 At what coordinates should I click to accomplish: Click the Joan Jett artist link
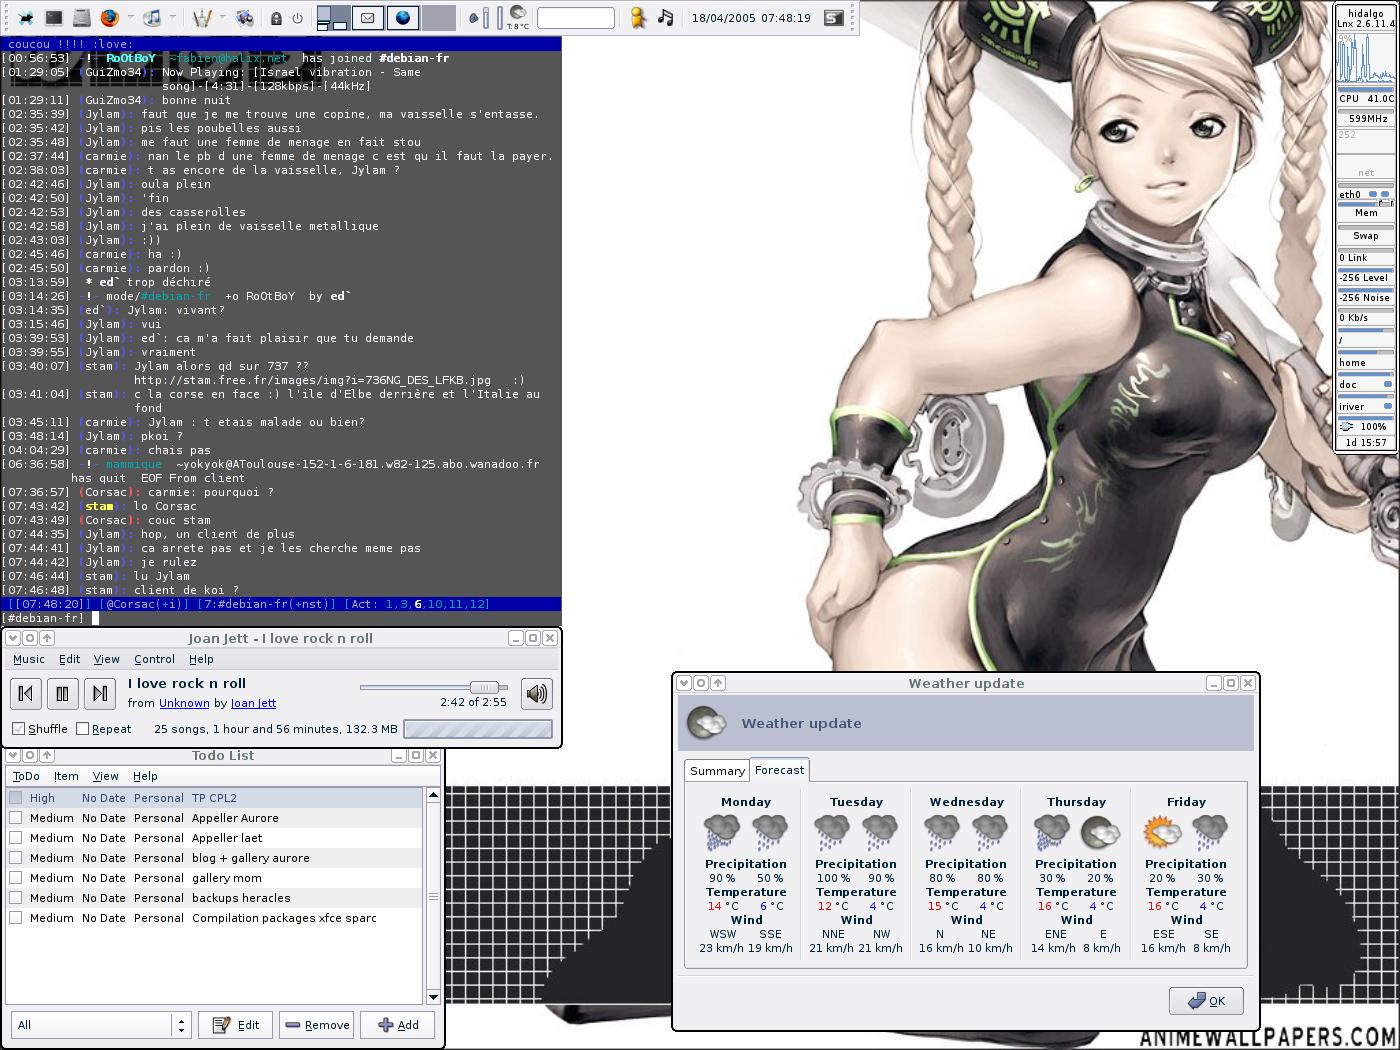click(x=253, y=703)
